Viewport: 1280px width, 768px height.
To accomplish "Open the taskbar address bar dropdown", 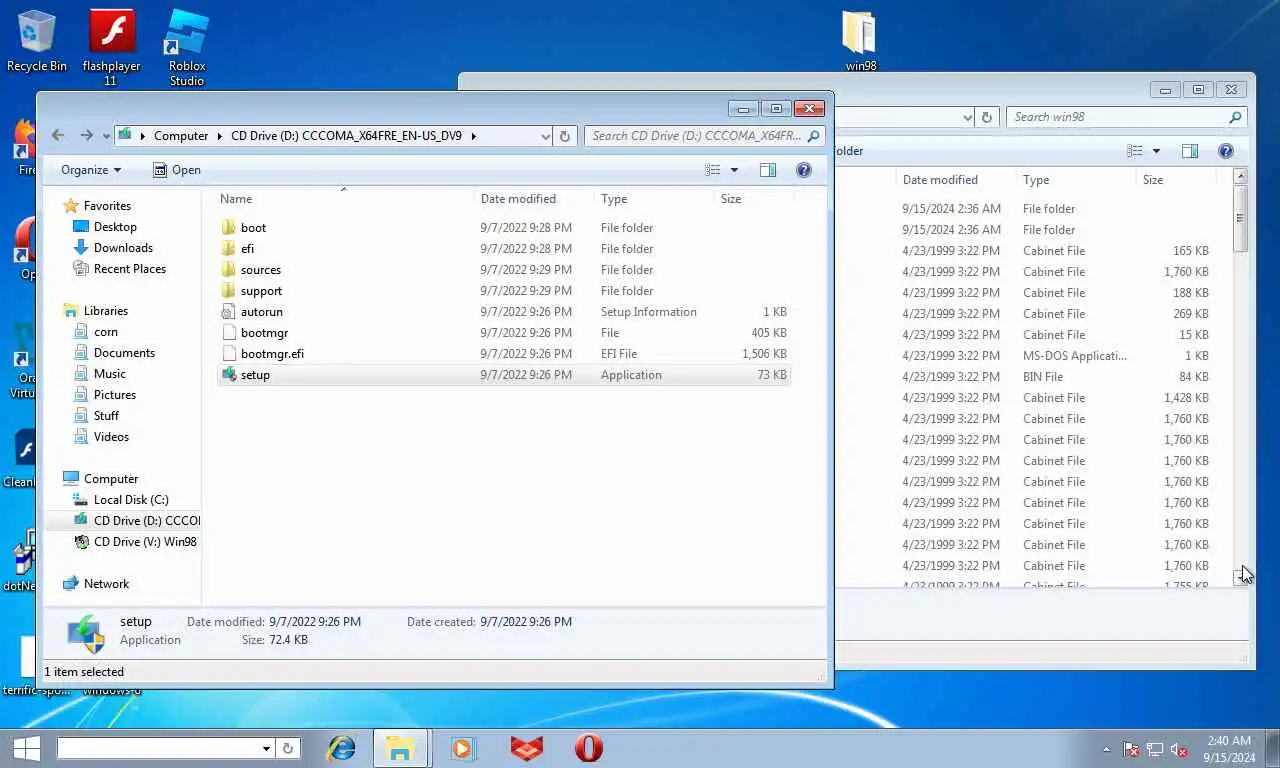I will click(266, 748).
